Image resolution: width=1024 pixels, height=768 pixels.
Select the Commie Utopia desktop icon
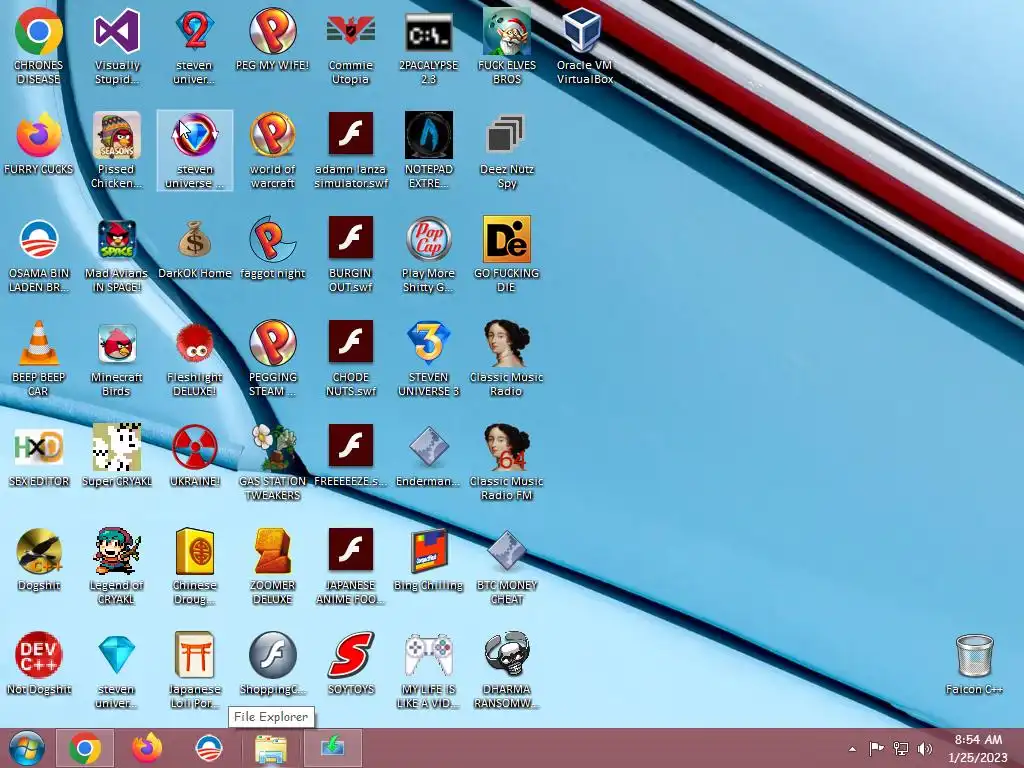[x=351, y=47]
